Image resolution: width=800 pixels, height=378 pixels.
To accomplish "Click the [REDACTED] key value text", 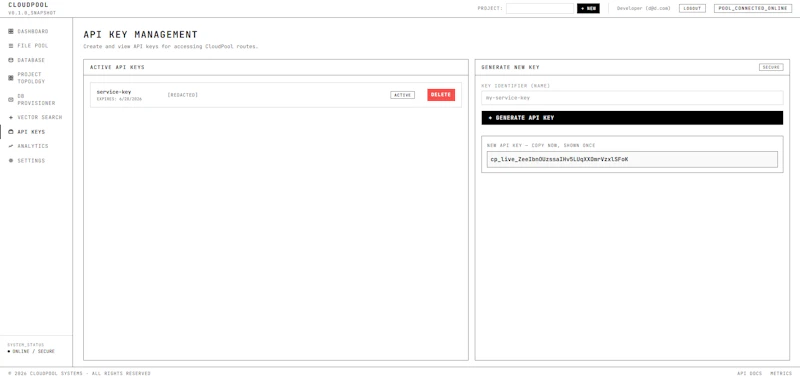I will coord(183,95).
